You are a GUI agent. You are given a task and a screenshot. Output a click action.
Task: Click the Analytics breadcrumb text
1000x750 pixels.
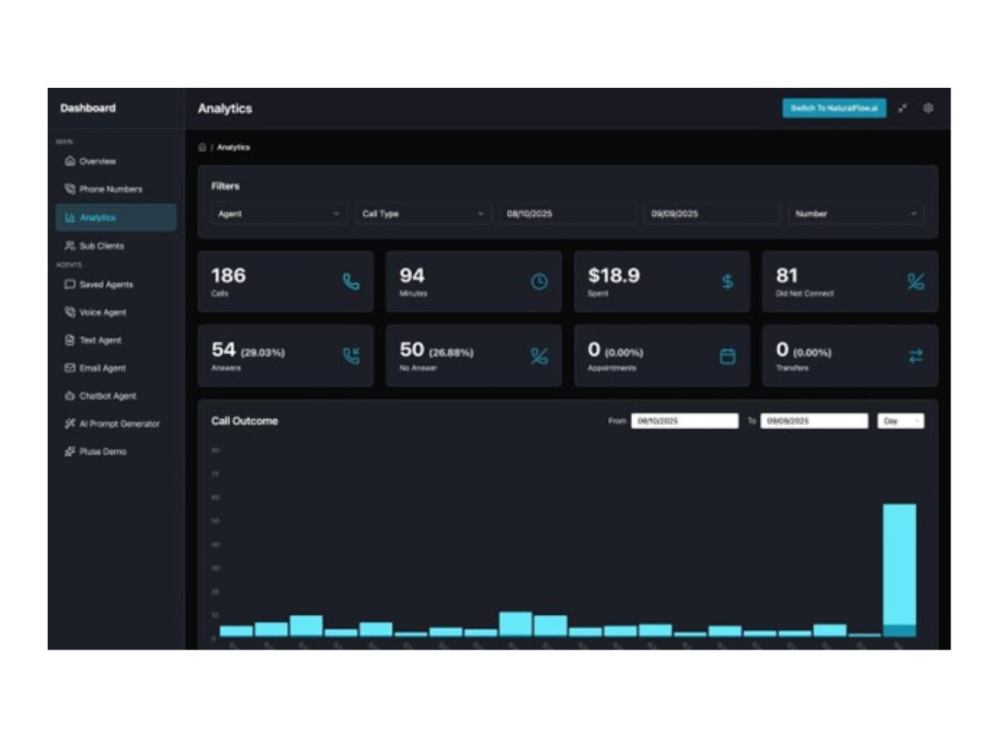coord(233,147)
